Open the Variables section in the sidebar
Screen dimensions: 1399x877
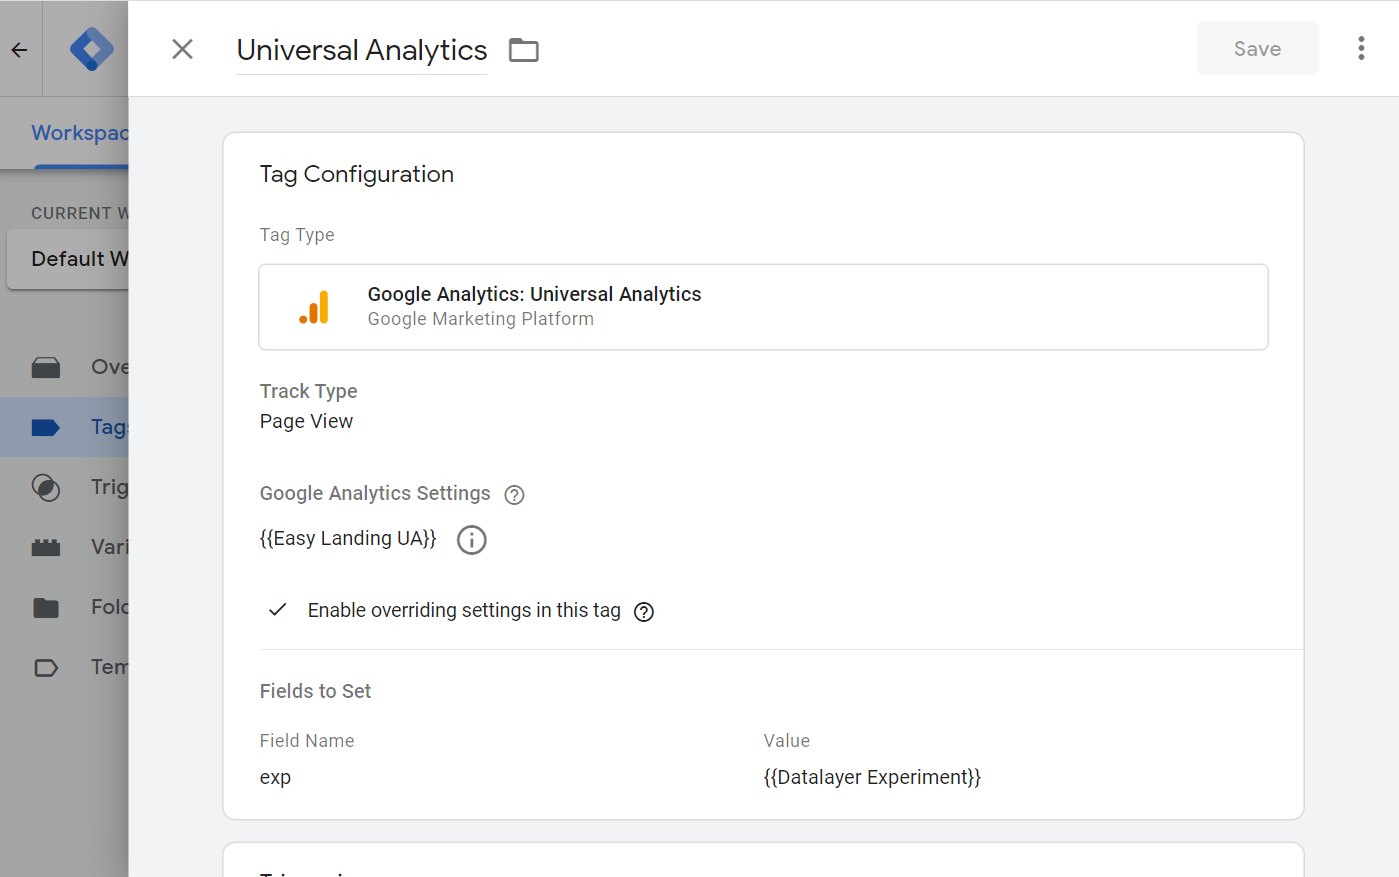[64, 547]
